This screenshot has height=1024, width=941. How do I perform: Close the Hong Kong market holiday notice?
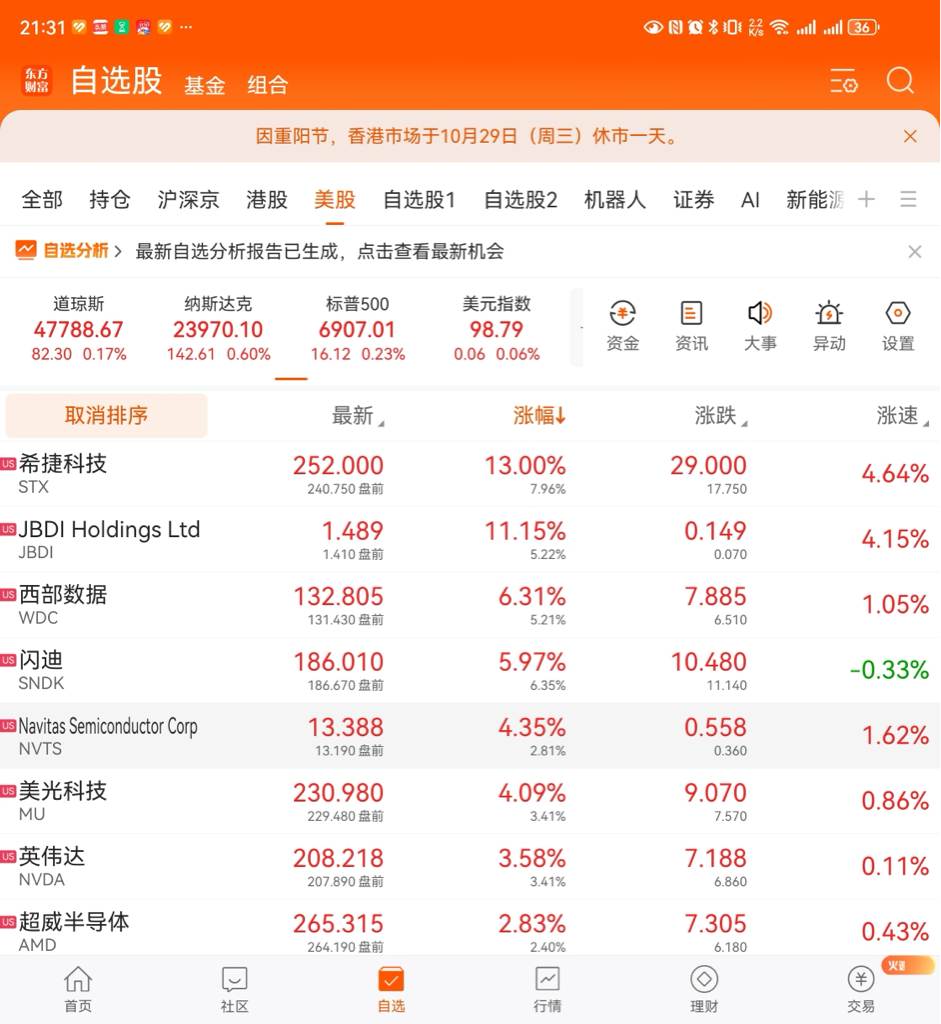pos(910,136)
